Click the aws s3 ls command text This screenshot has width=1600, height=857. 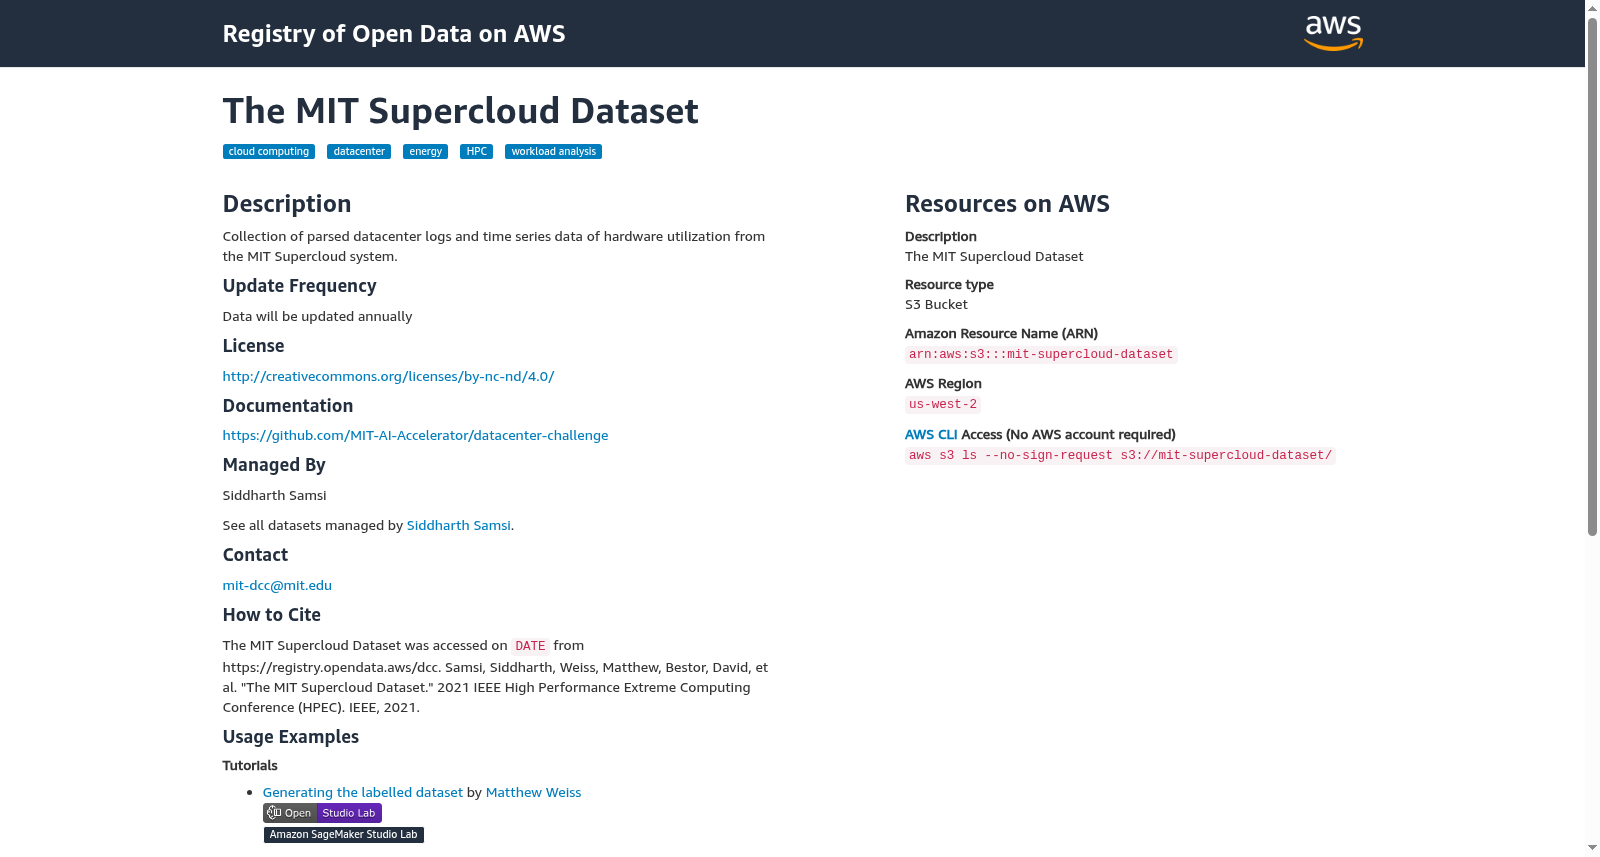1120,456
